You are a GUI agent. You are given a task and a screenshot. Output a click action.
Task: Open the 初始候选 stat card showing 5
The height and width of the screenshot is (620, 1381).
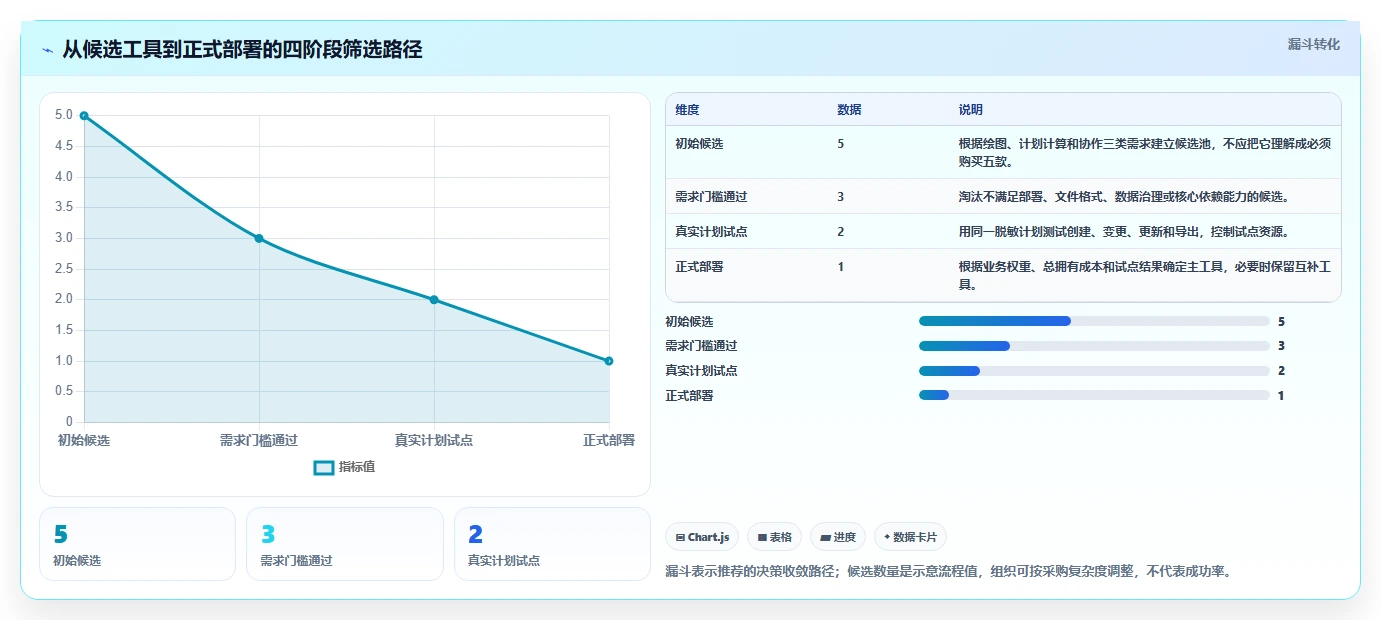tap(137, 544)
